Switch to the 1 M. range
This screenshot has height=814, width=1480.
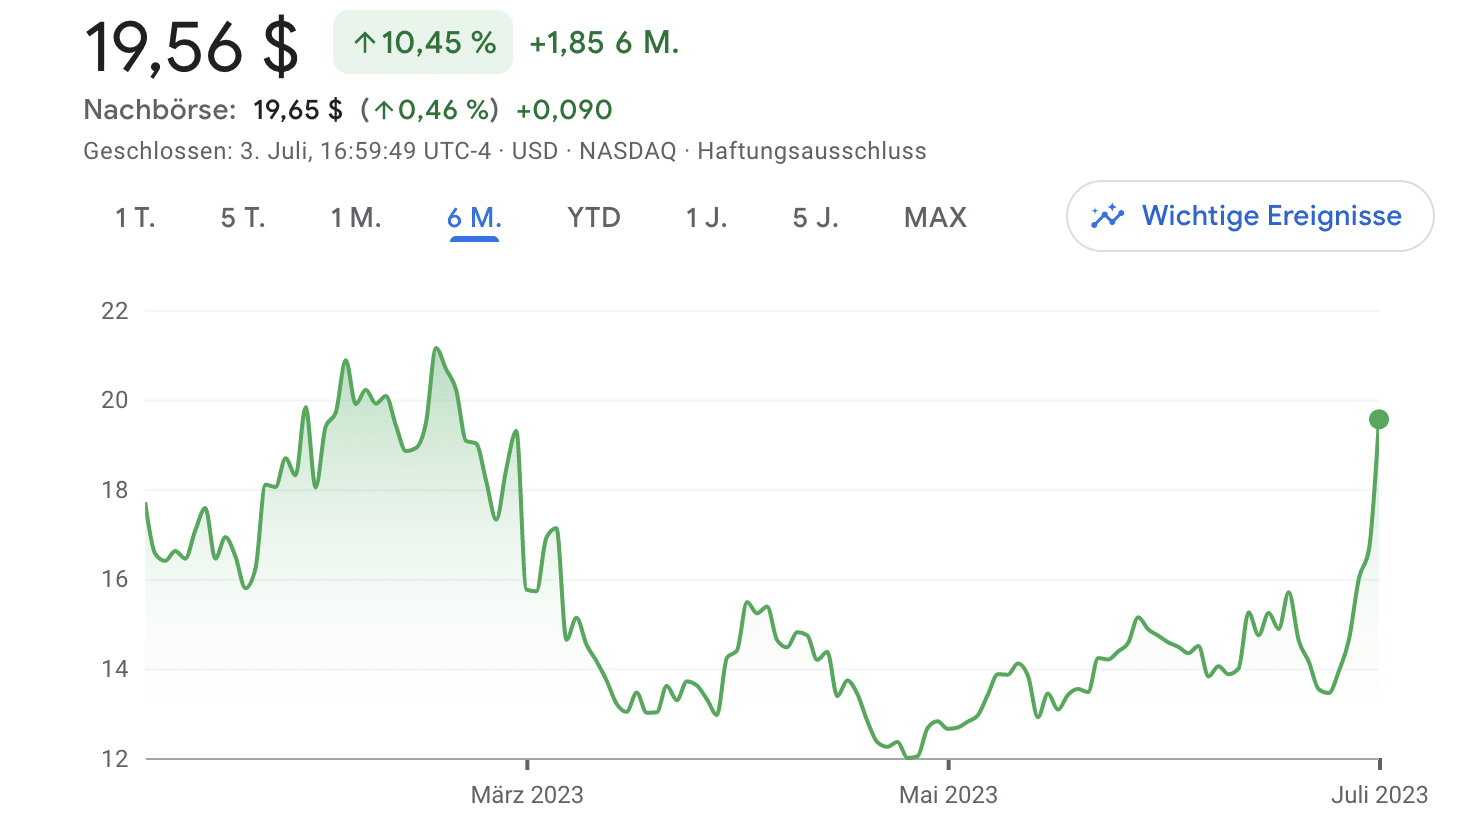pyautogui.click(x=356, y=218)
